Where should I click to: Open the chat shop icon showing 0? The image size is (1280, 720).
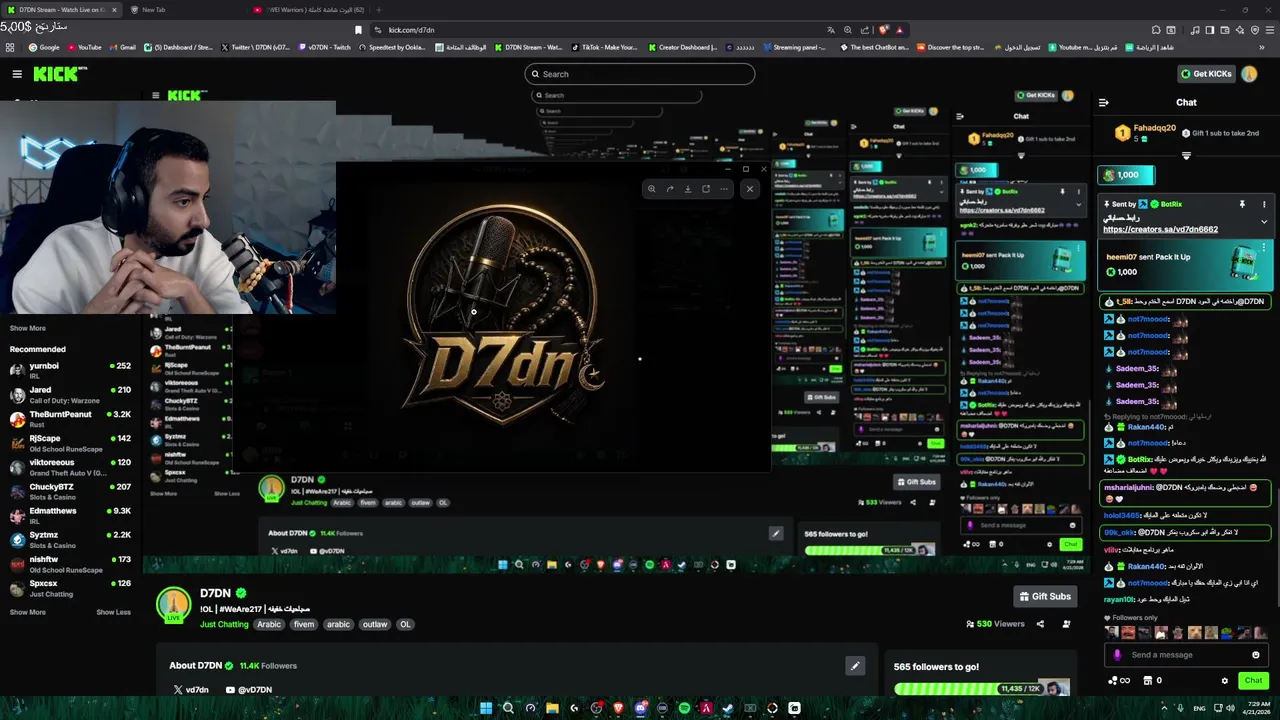1151,681
